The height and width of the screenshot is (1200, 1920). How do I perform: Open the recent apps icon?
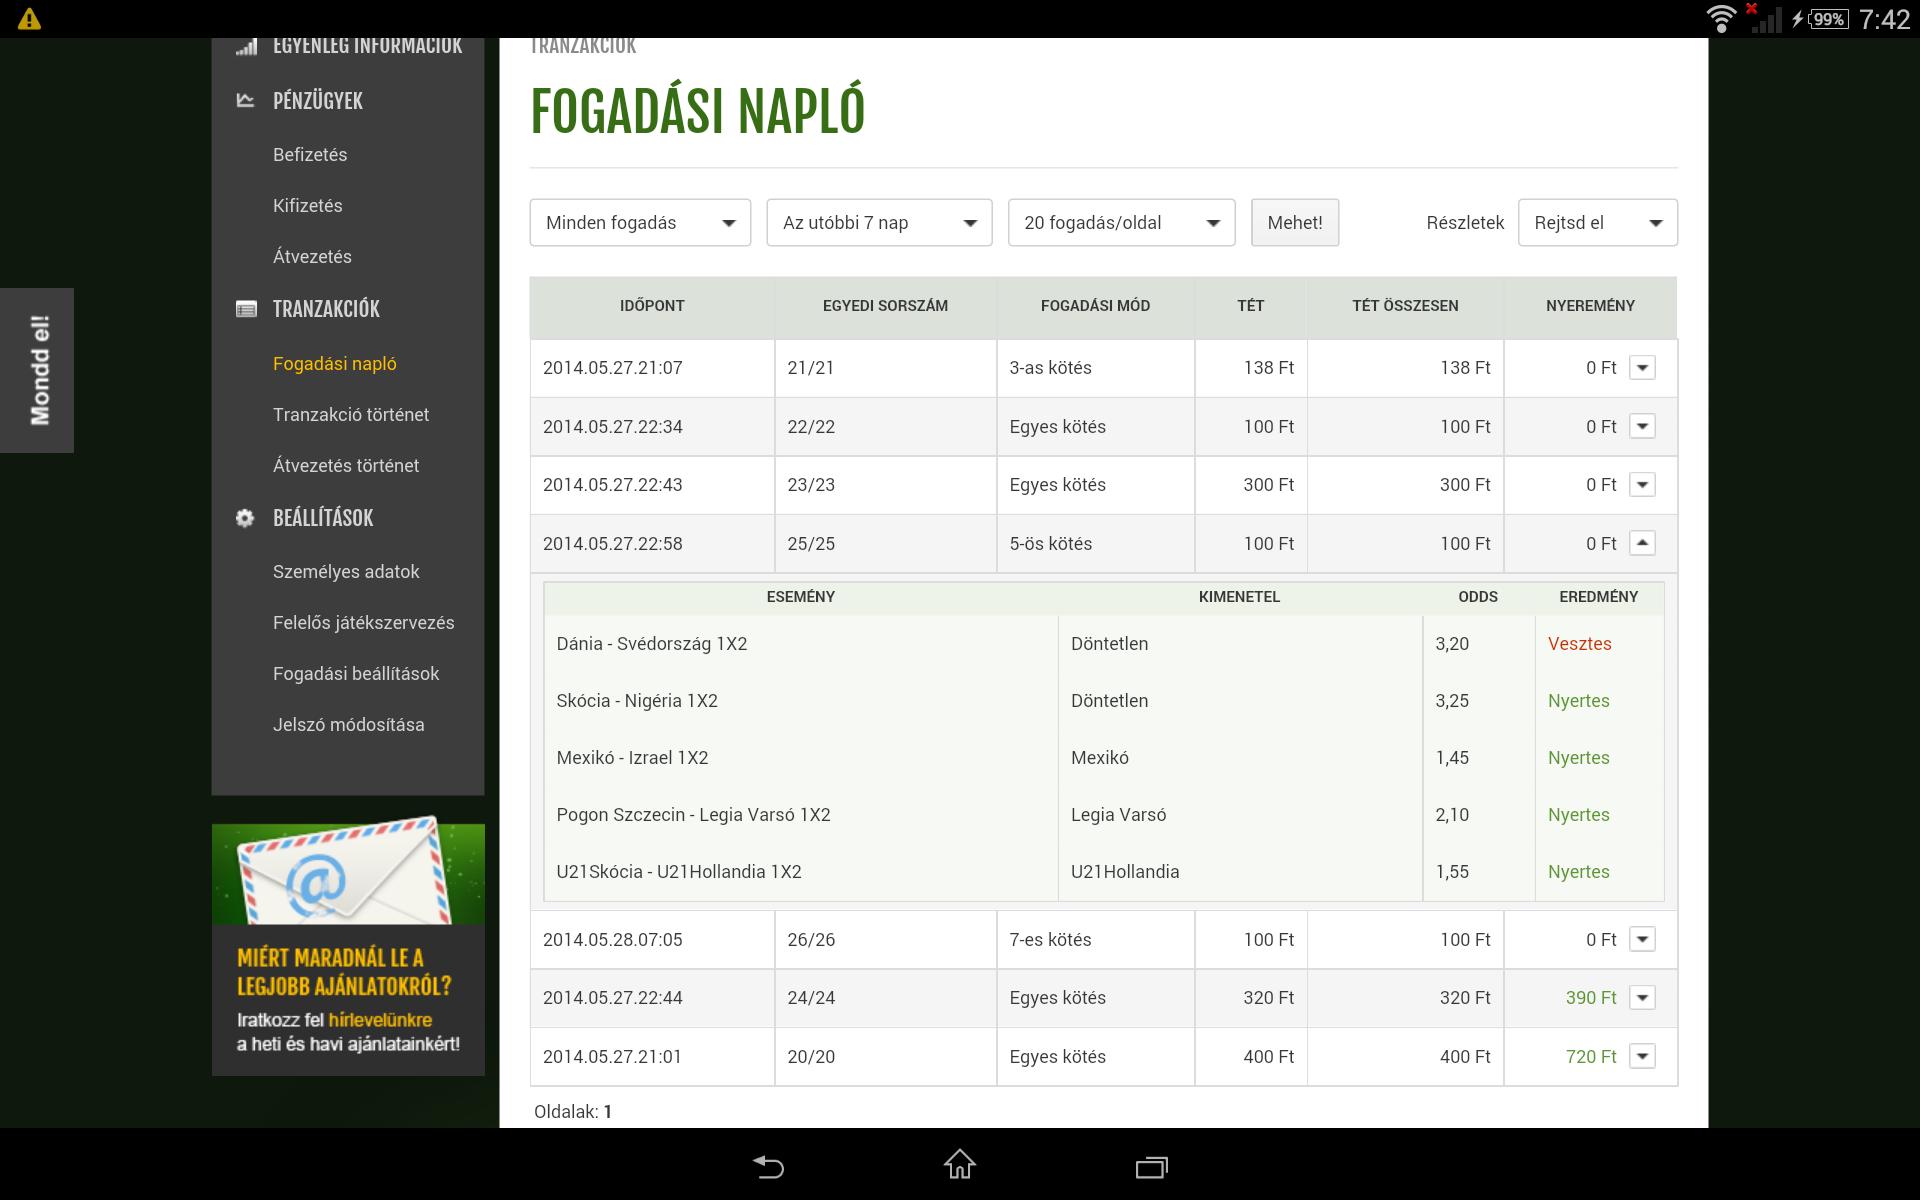click(1151, 1166)
